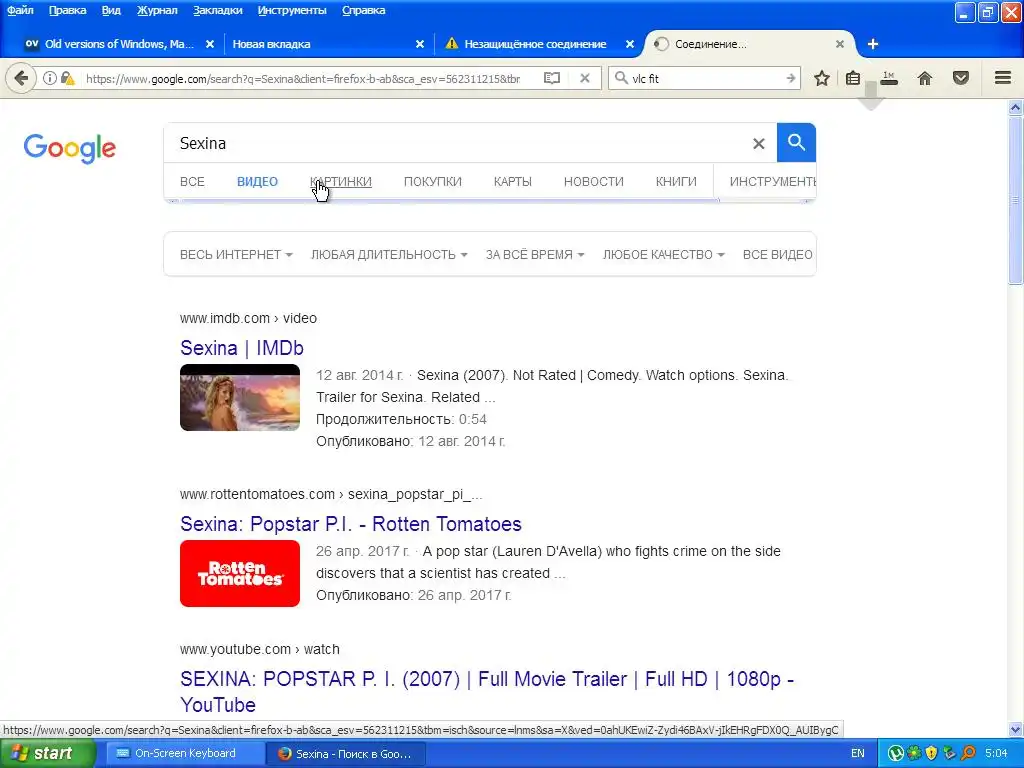This screenshot has height=768, width=1024.
Task: Open site info icon in address bar
Action: click(x=50, y=78)
